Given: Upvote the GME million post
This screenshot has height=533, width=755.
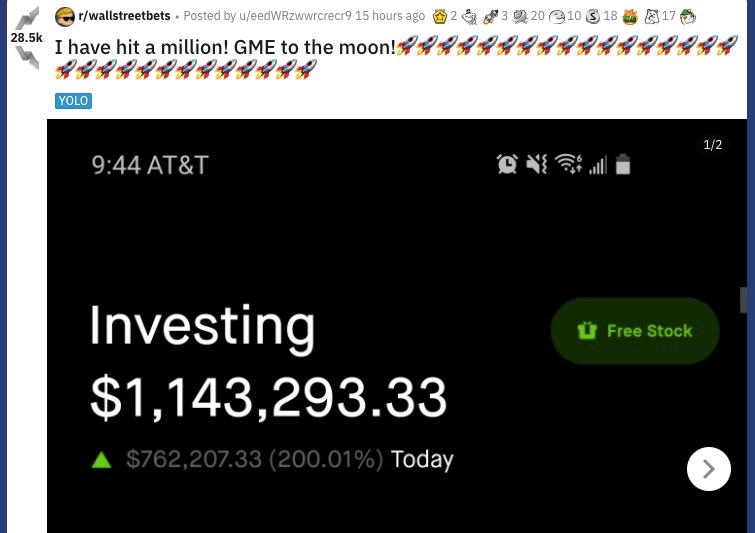Looking at the screenshot, I should [x=26, y=18].
